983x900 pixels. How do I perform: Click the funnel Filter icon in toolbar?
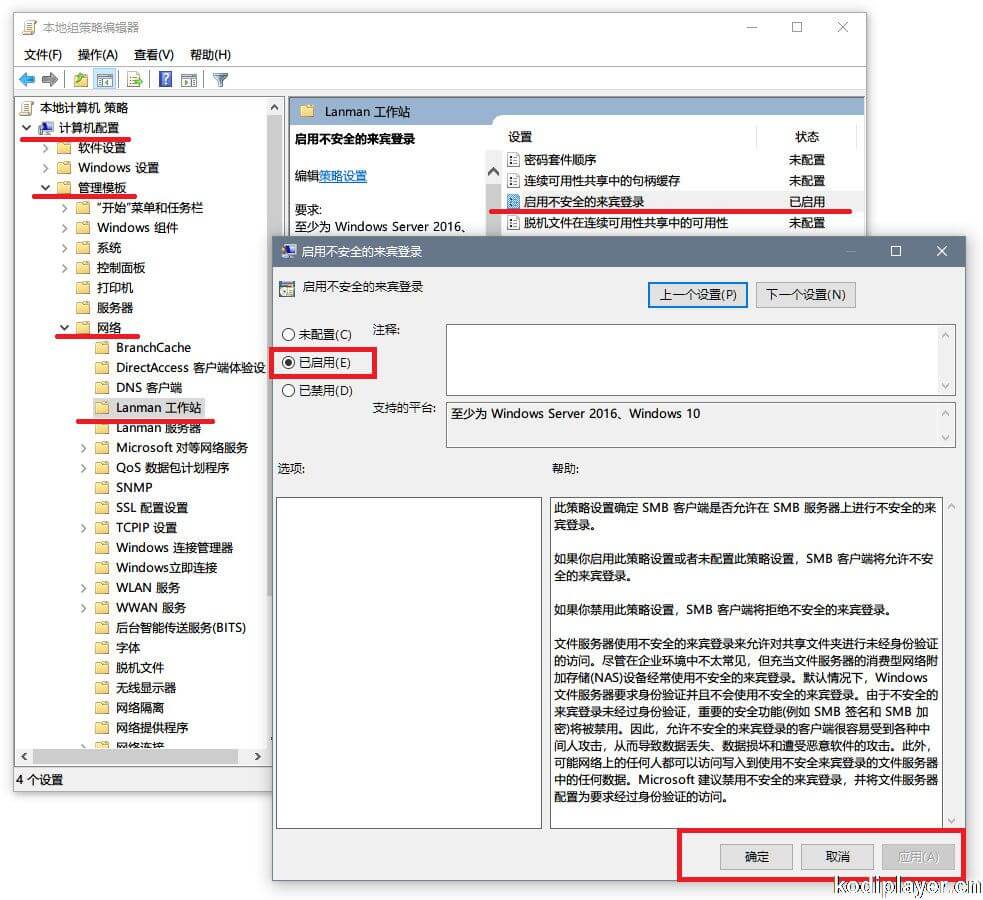click(221, 80)
